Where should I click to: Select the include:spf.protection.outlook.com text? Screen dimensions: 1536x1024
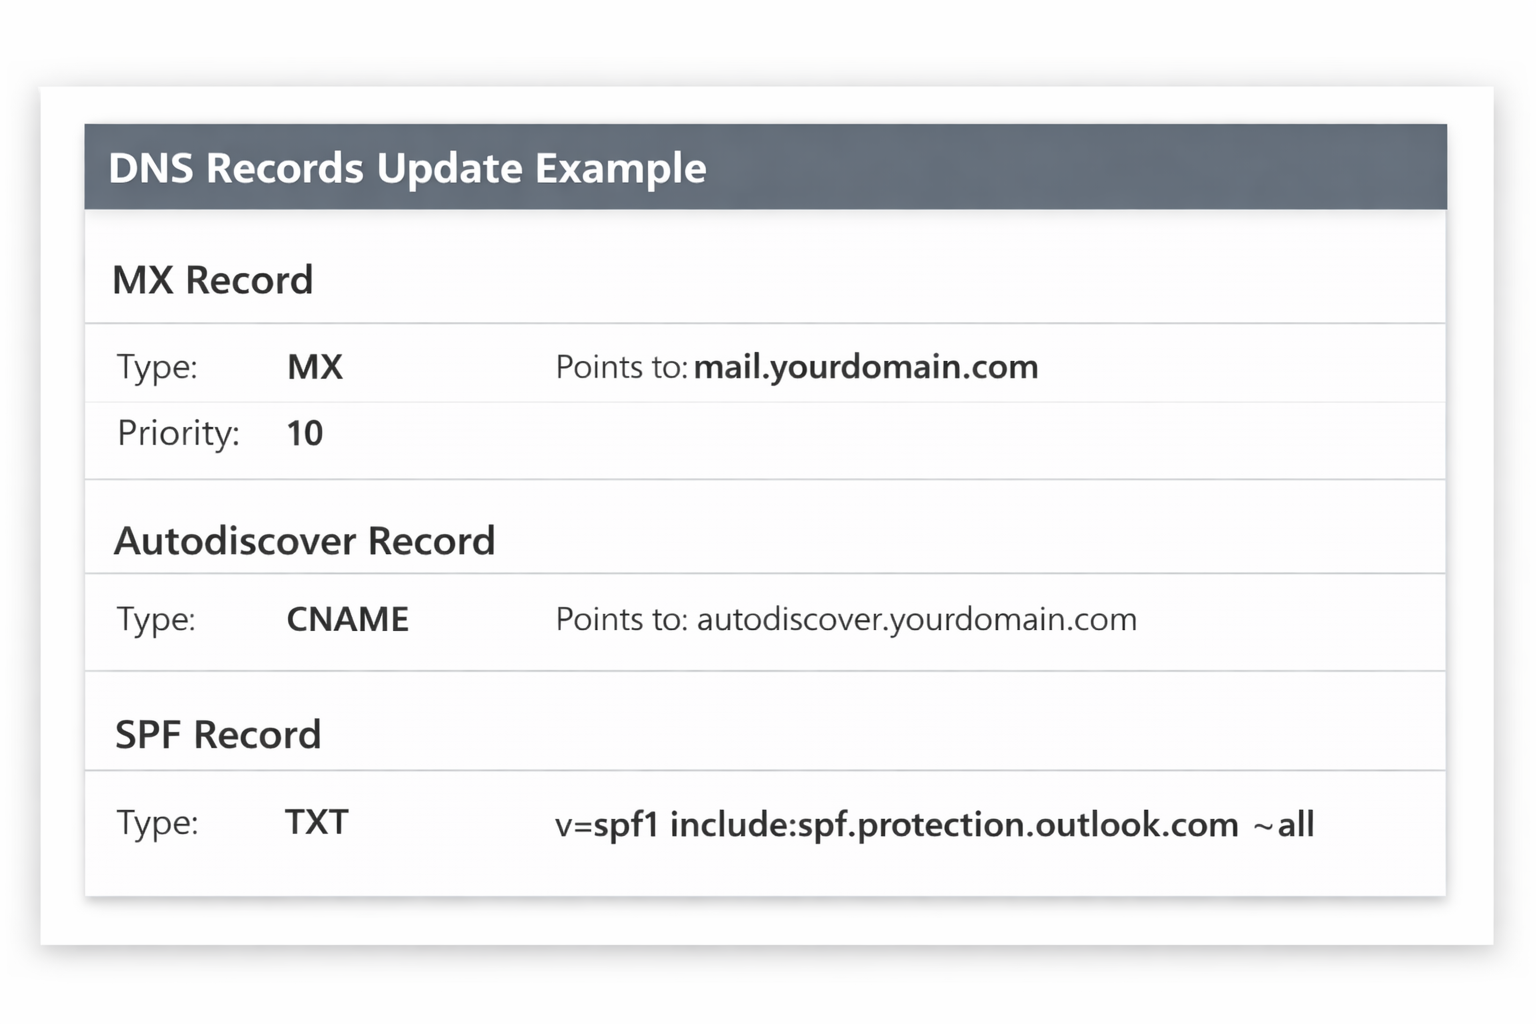pos(954,825)
